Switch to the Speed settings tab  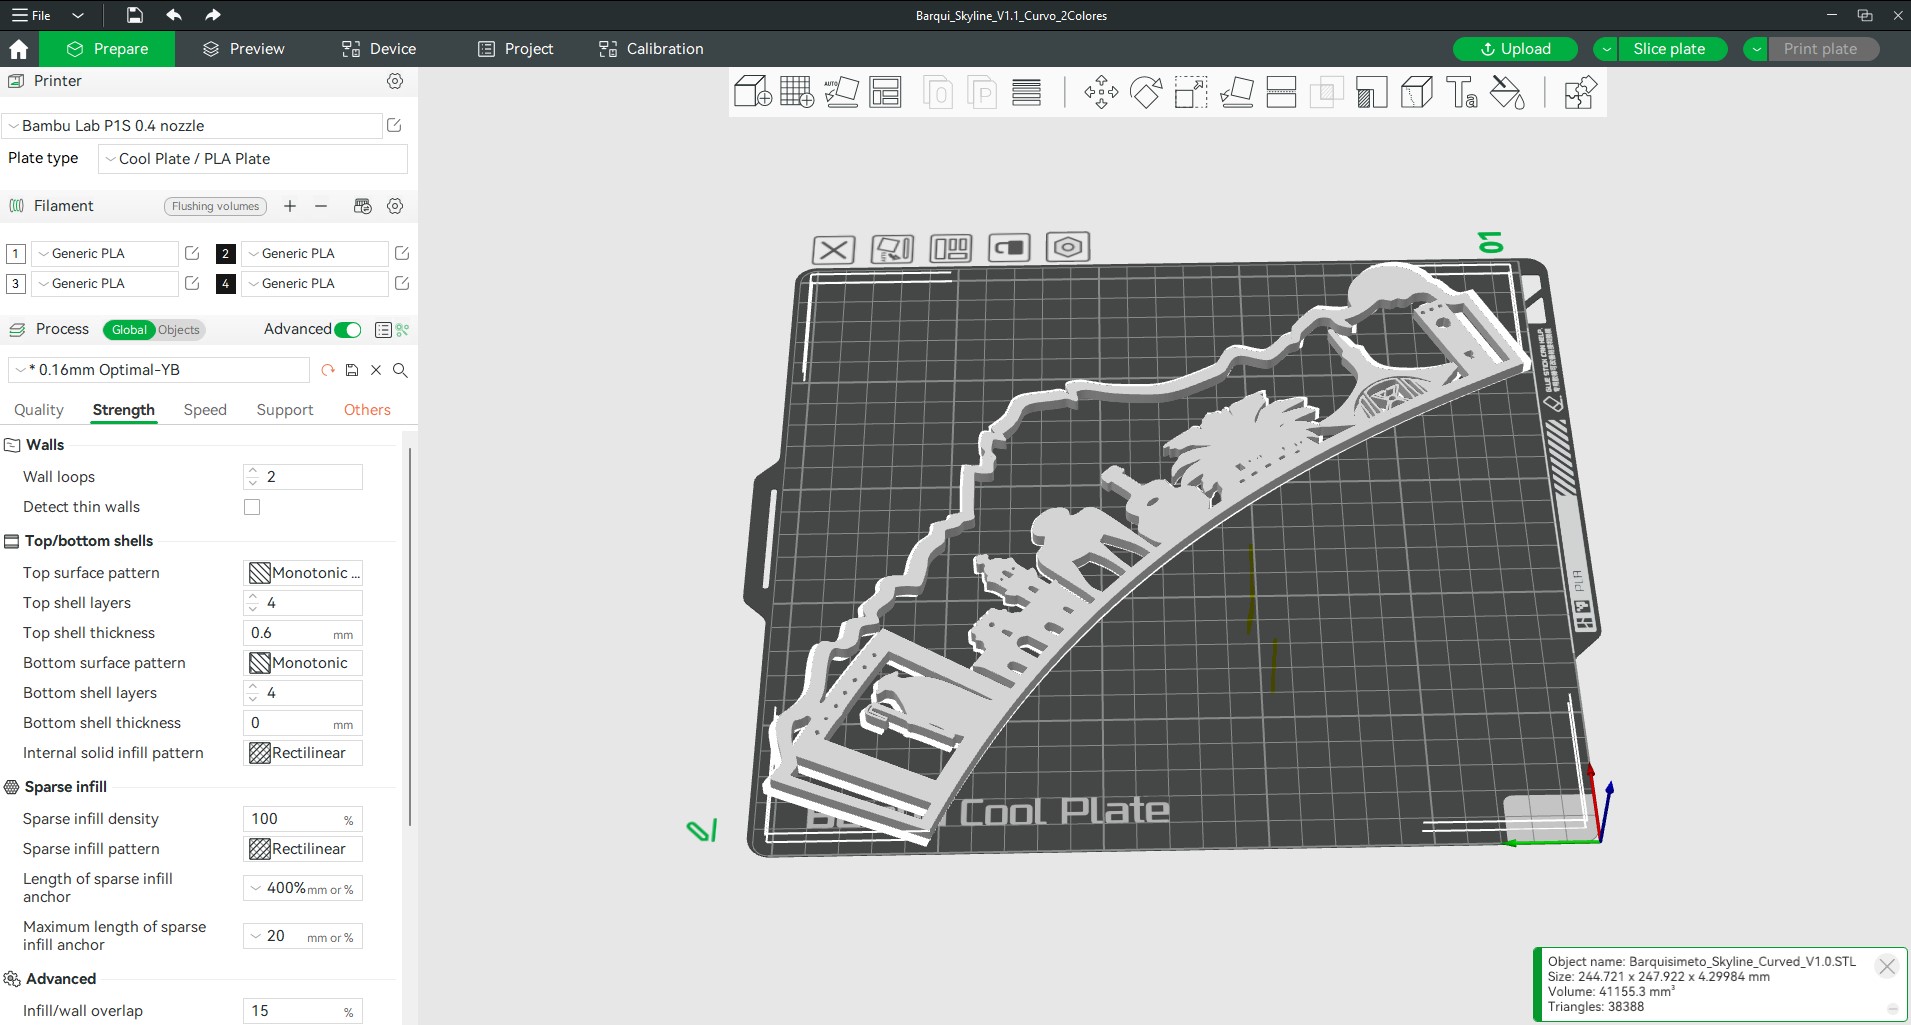pyautogui.click(x=205, y=410)
